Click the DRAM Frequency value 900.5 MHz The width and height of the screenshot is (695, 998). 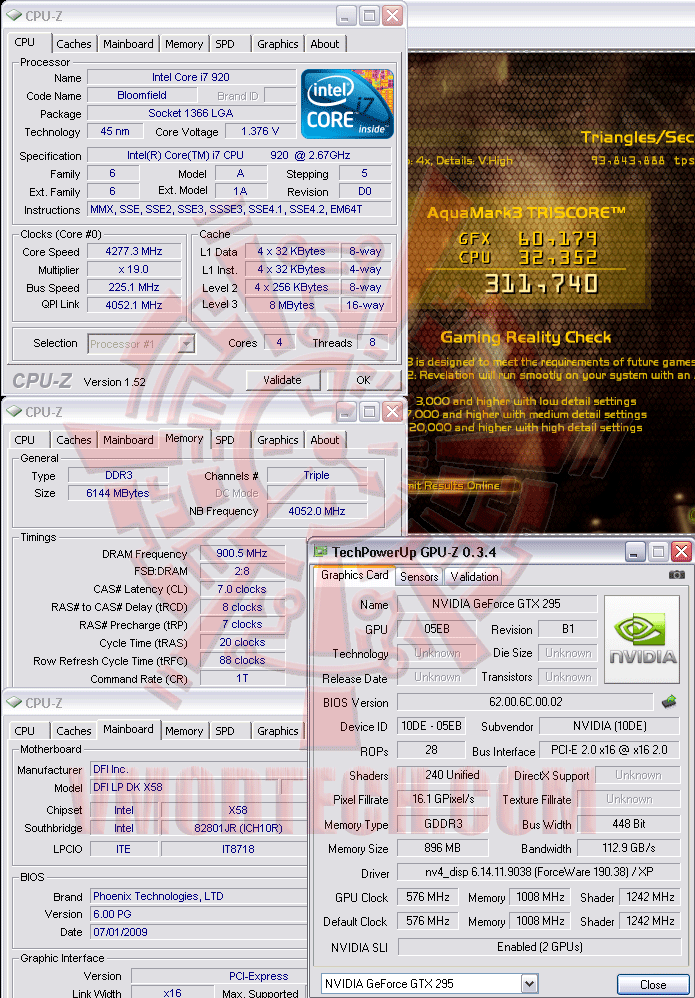242,553
